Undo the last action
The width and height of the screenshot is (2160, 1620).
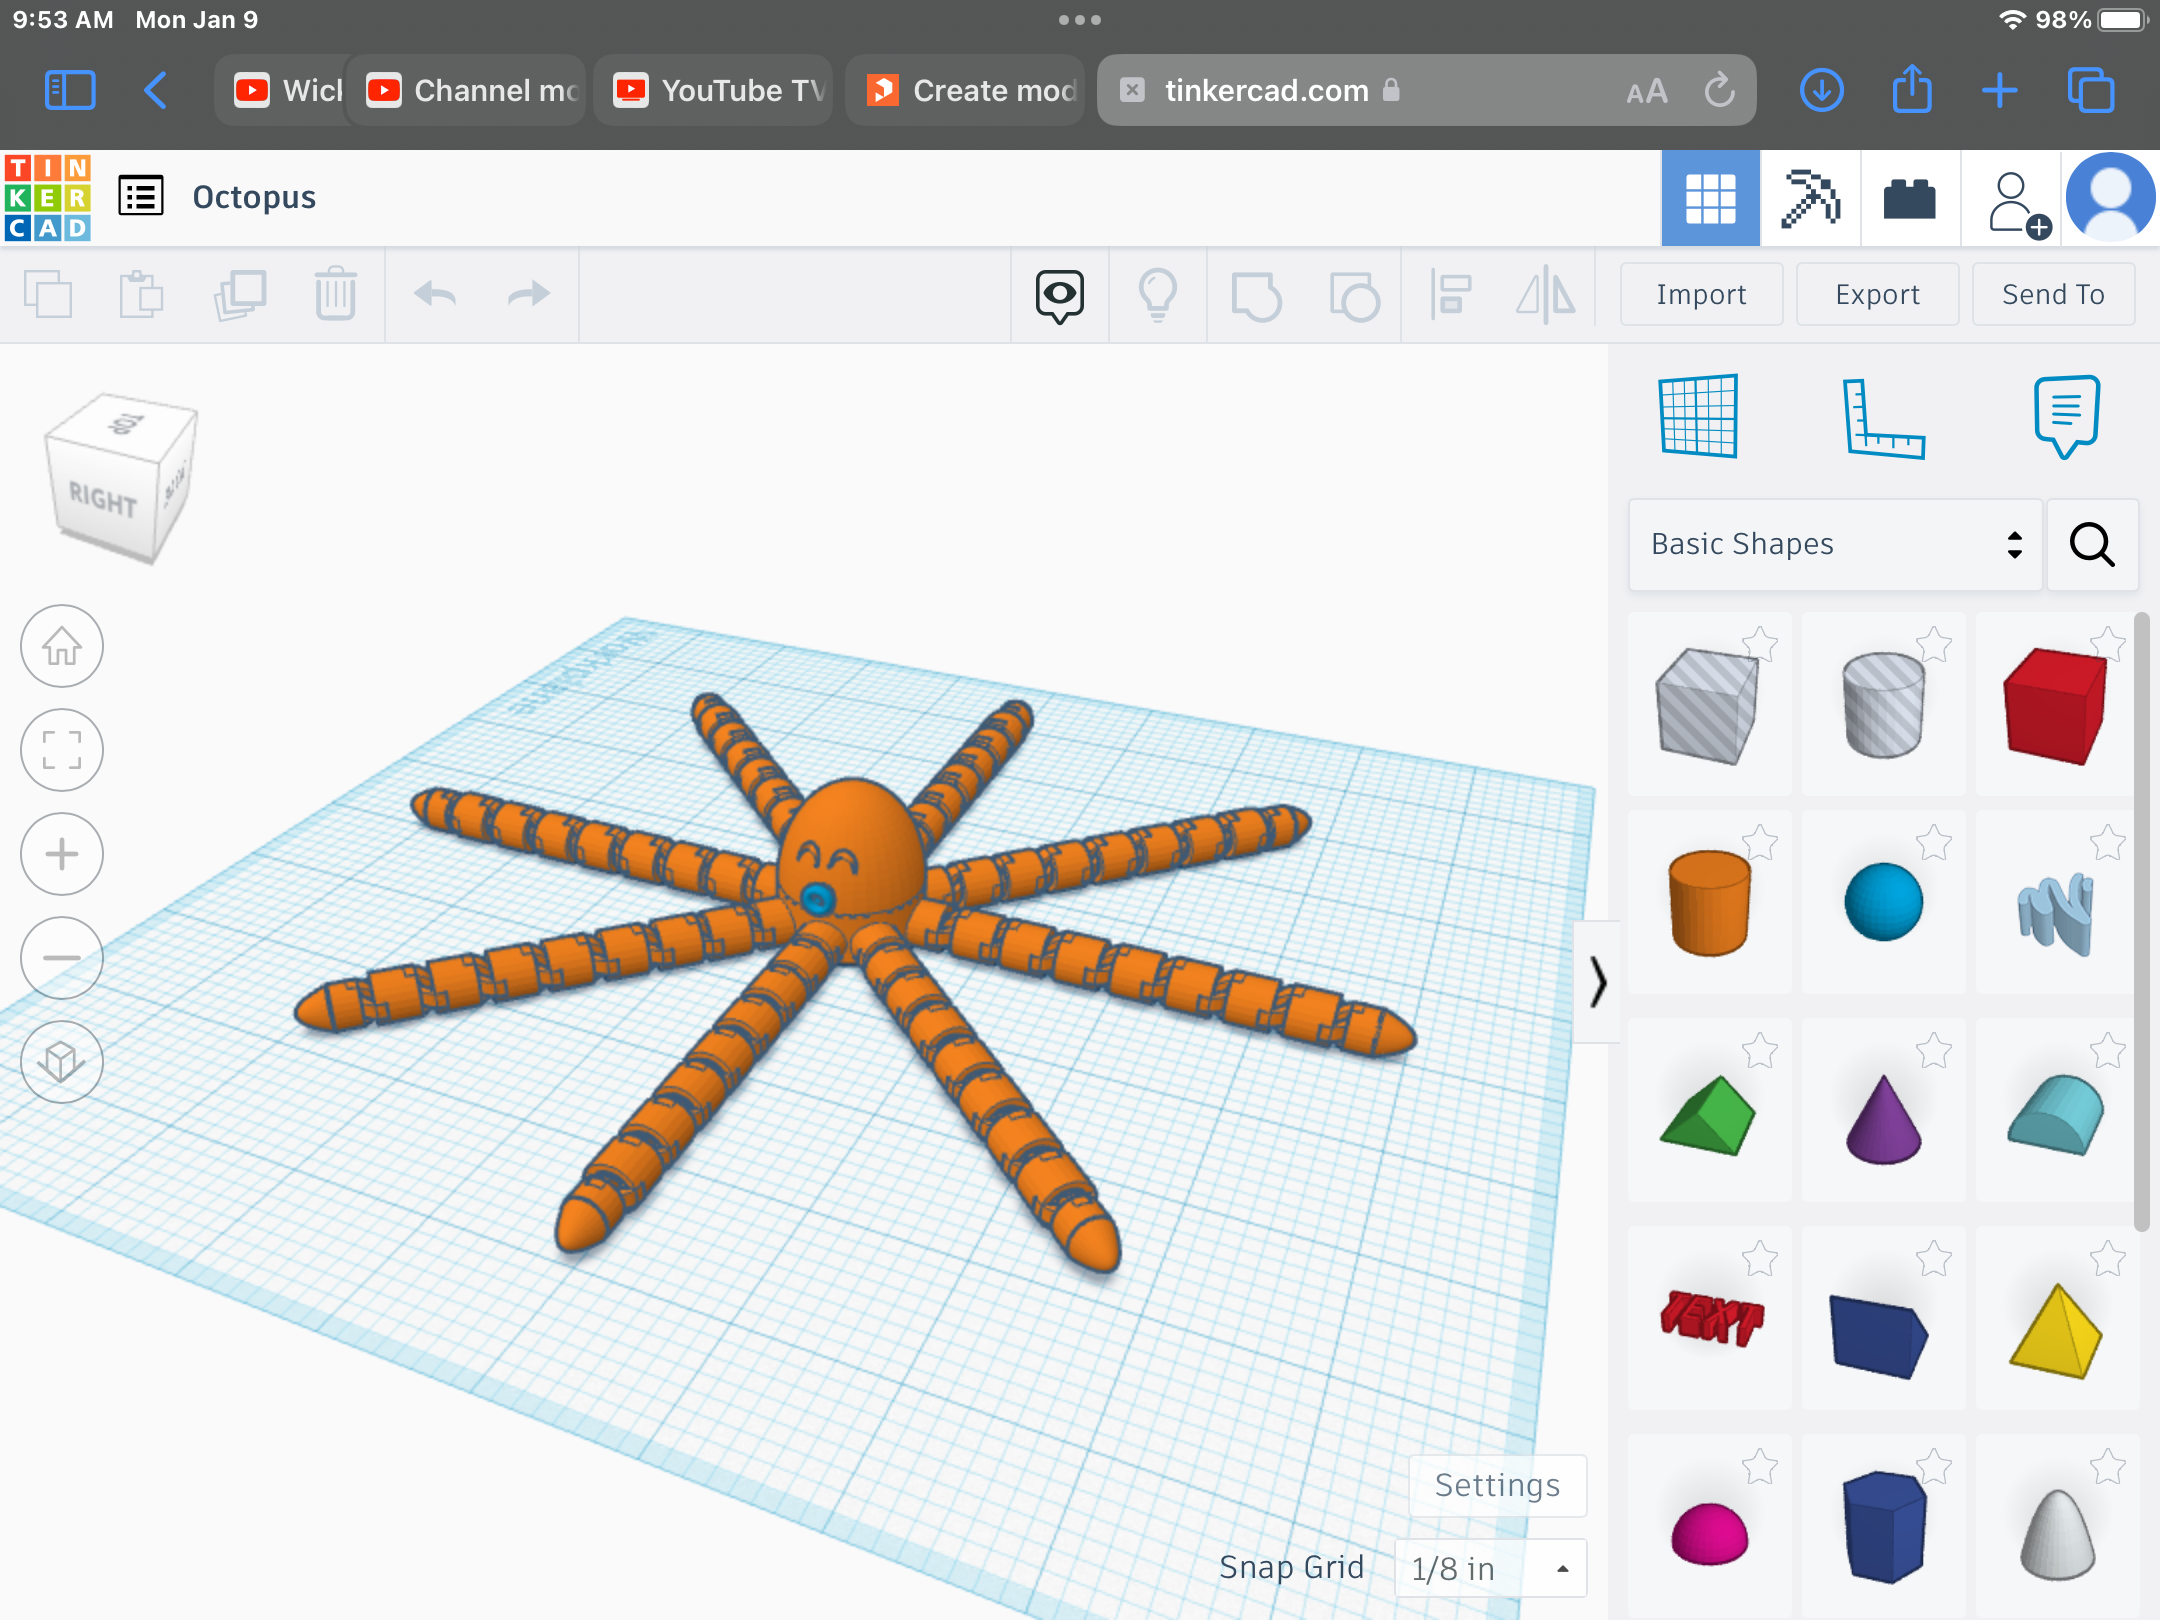435,294
